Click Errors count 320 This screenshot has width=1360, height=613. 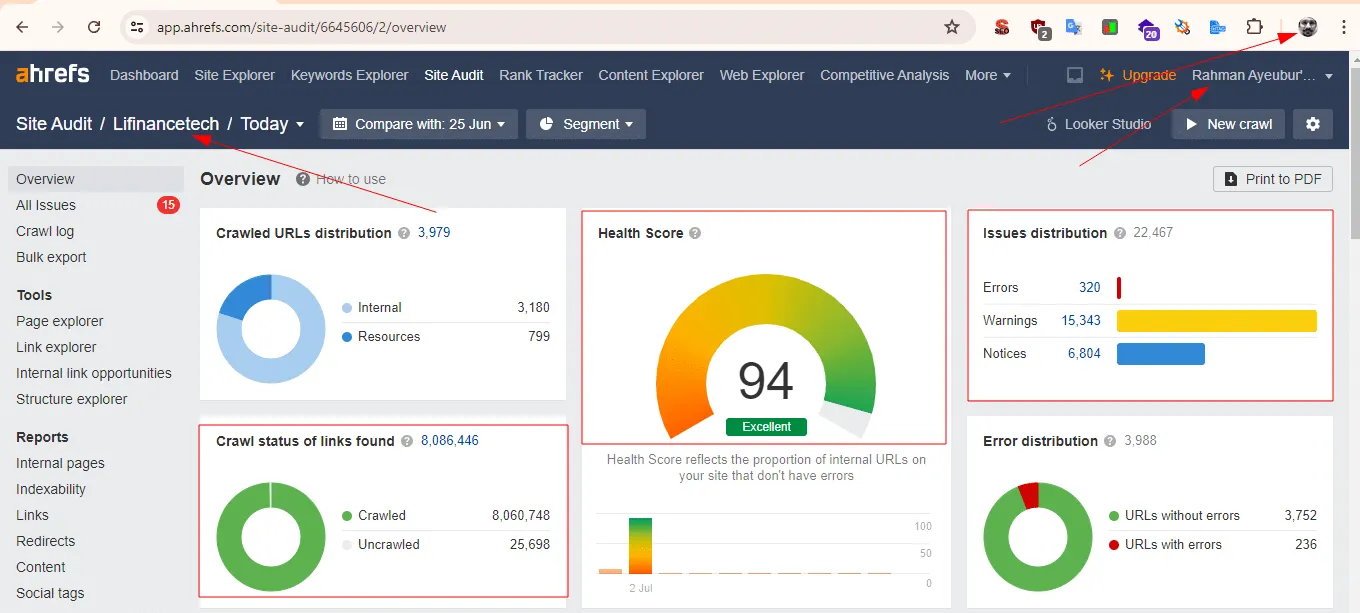click(x=1089, y=287)
